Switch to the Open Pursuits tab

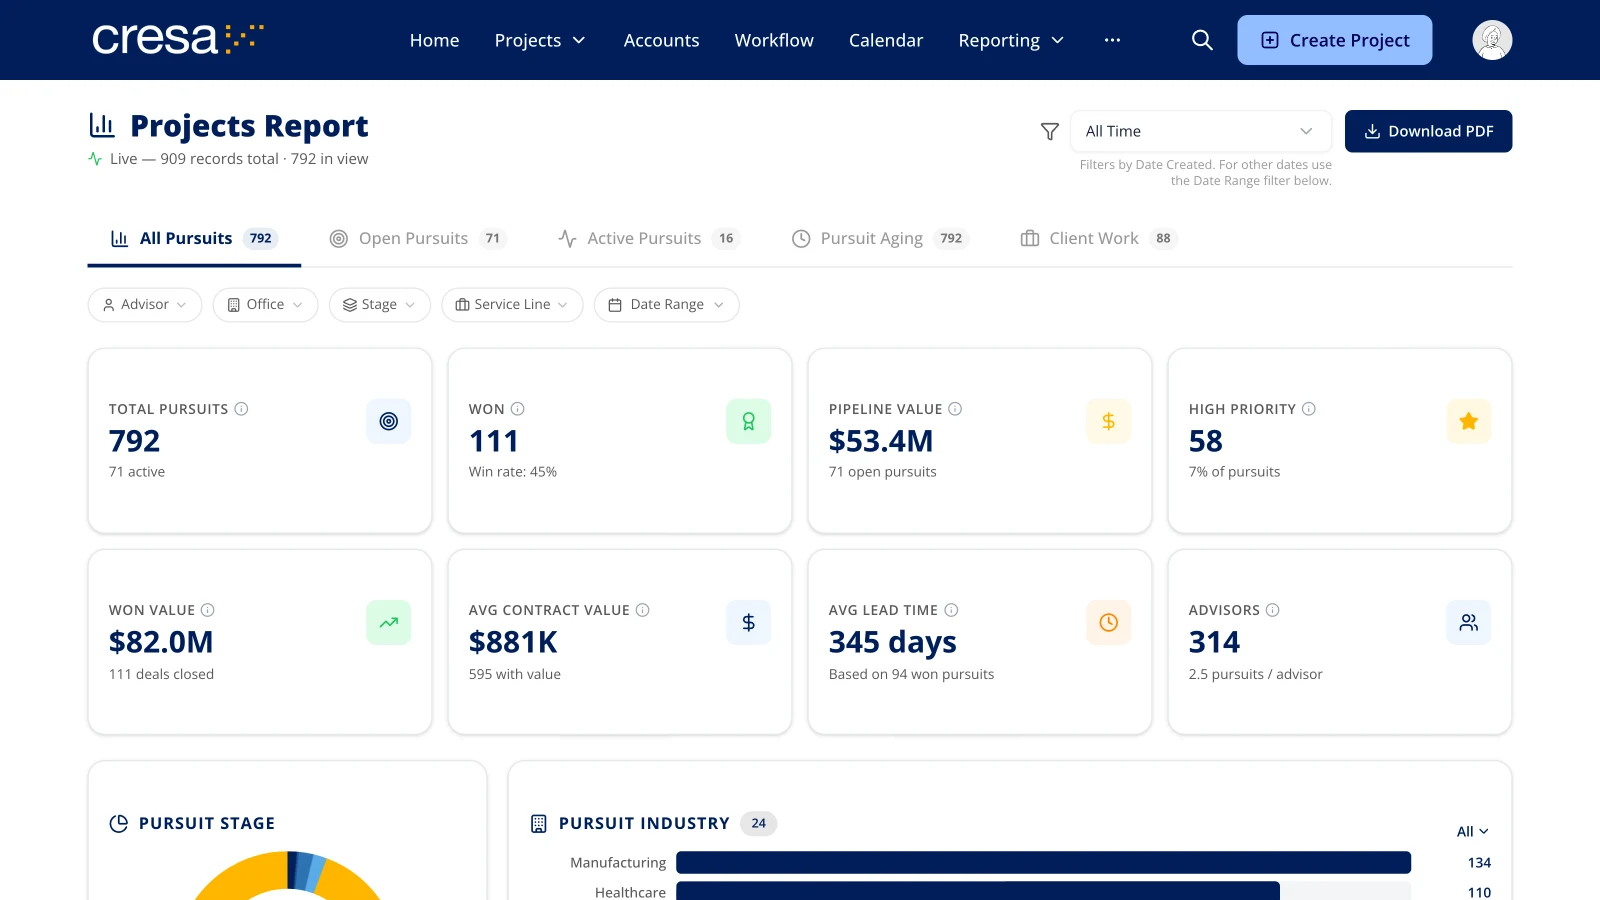pyautogui.click(x=418, y=239)
